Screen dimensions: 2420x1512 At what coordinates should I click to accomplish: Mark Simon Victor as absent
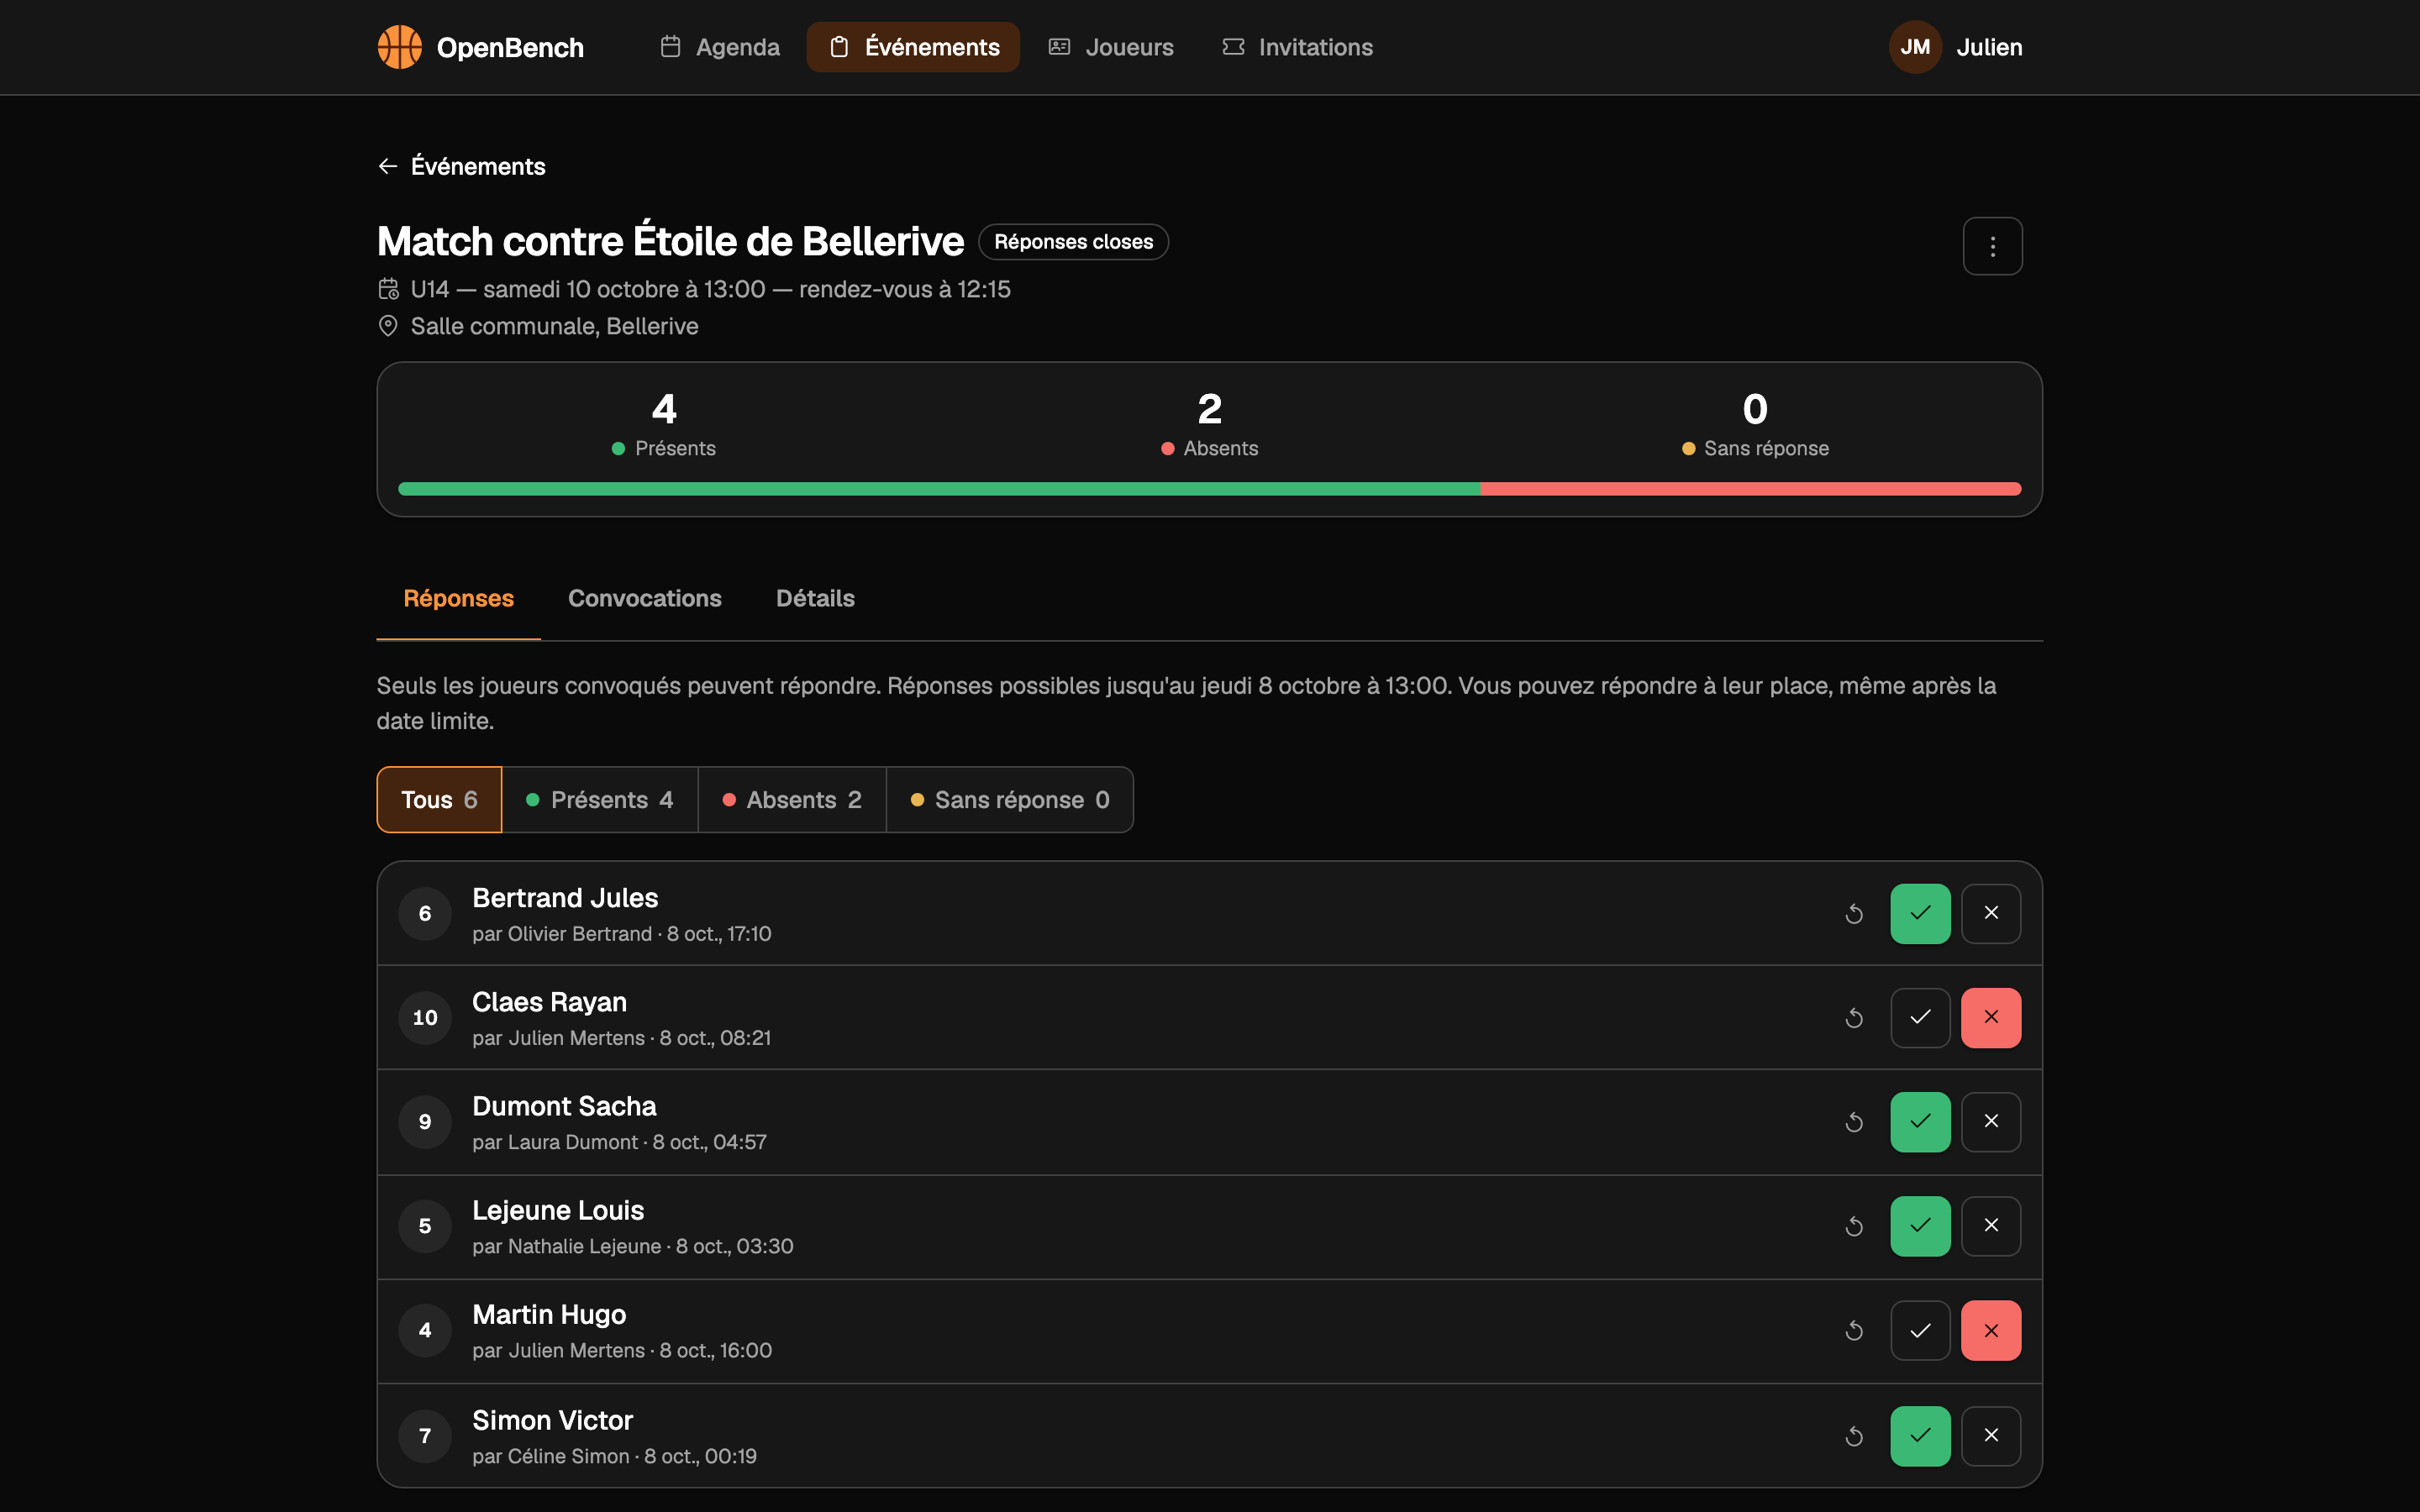click(x=1991, y=1436)
